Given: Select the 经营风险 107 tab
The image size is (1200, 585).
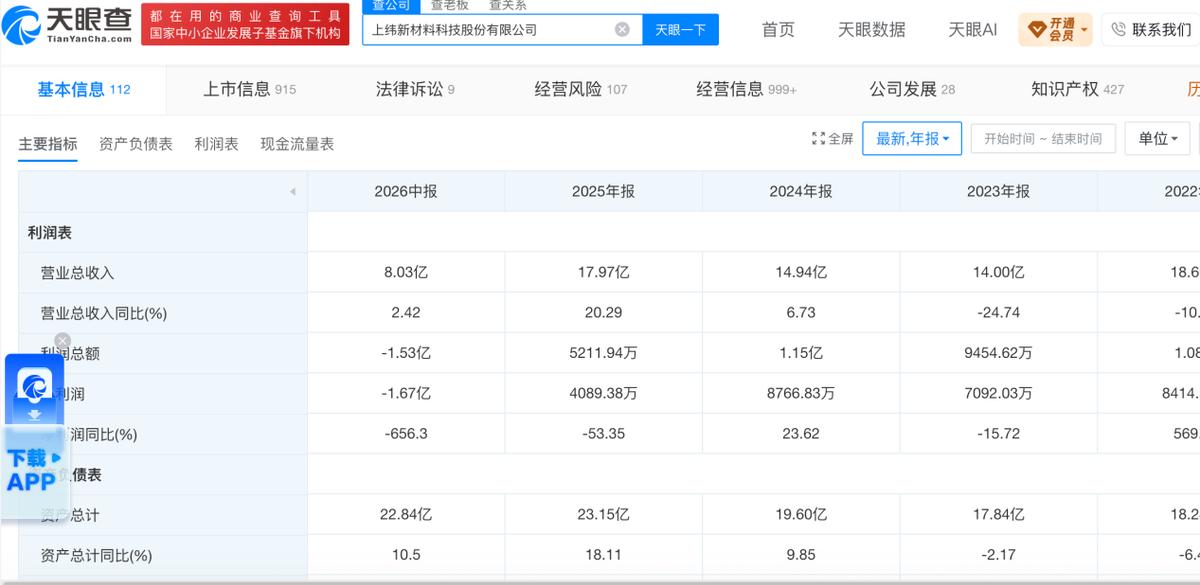Looking at the screenshot, I should (x=581, y=90).
